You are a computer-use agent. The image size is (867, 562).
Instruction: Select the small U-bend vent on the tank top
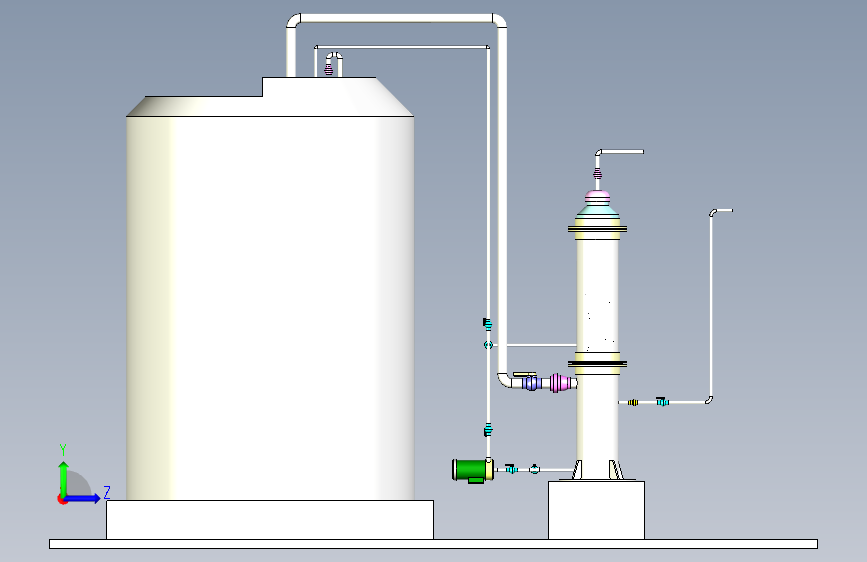tap(333, 62)
